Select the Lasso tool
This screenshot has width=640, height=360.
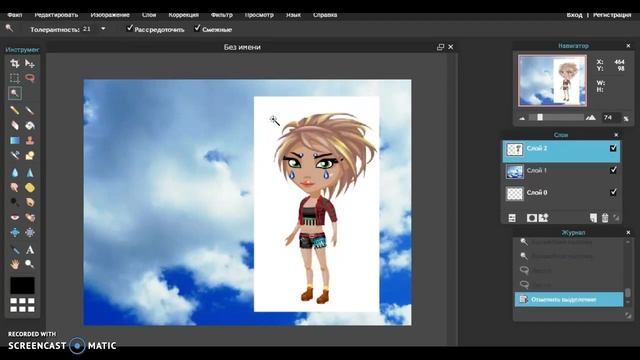[x=30, y=78]
